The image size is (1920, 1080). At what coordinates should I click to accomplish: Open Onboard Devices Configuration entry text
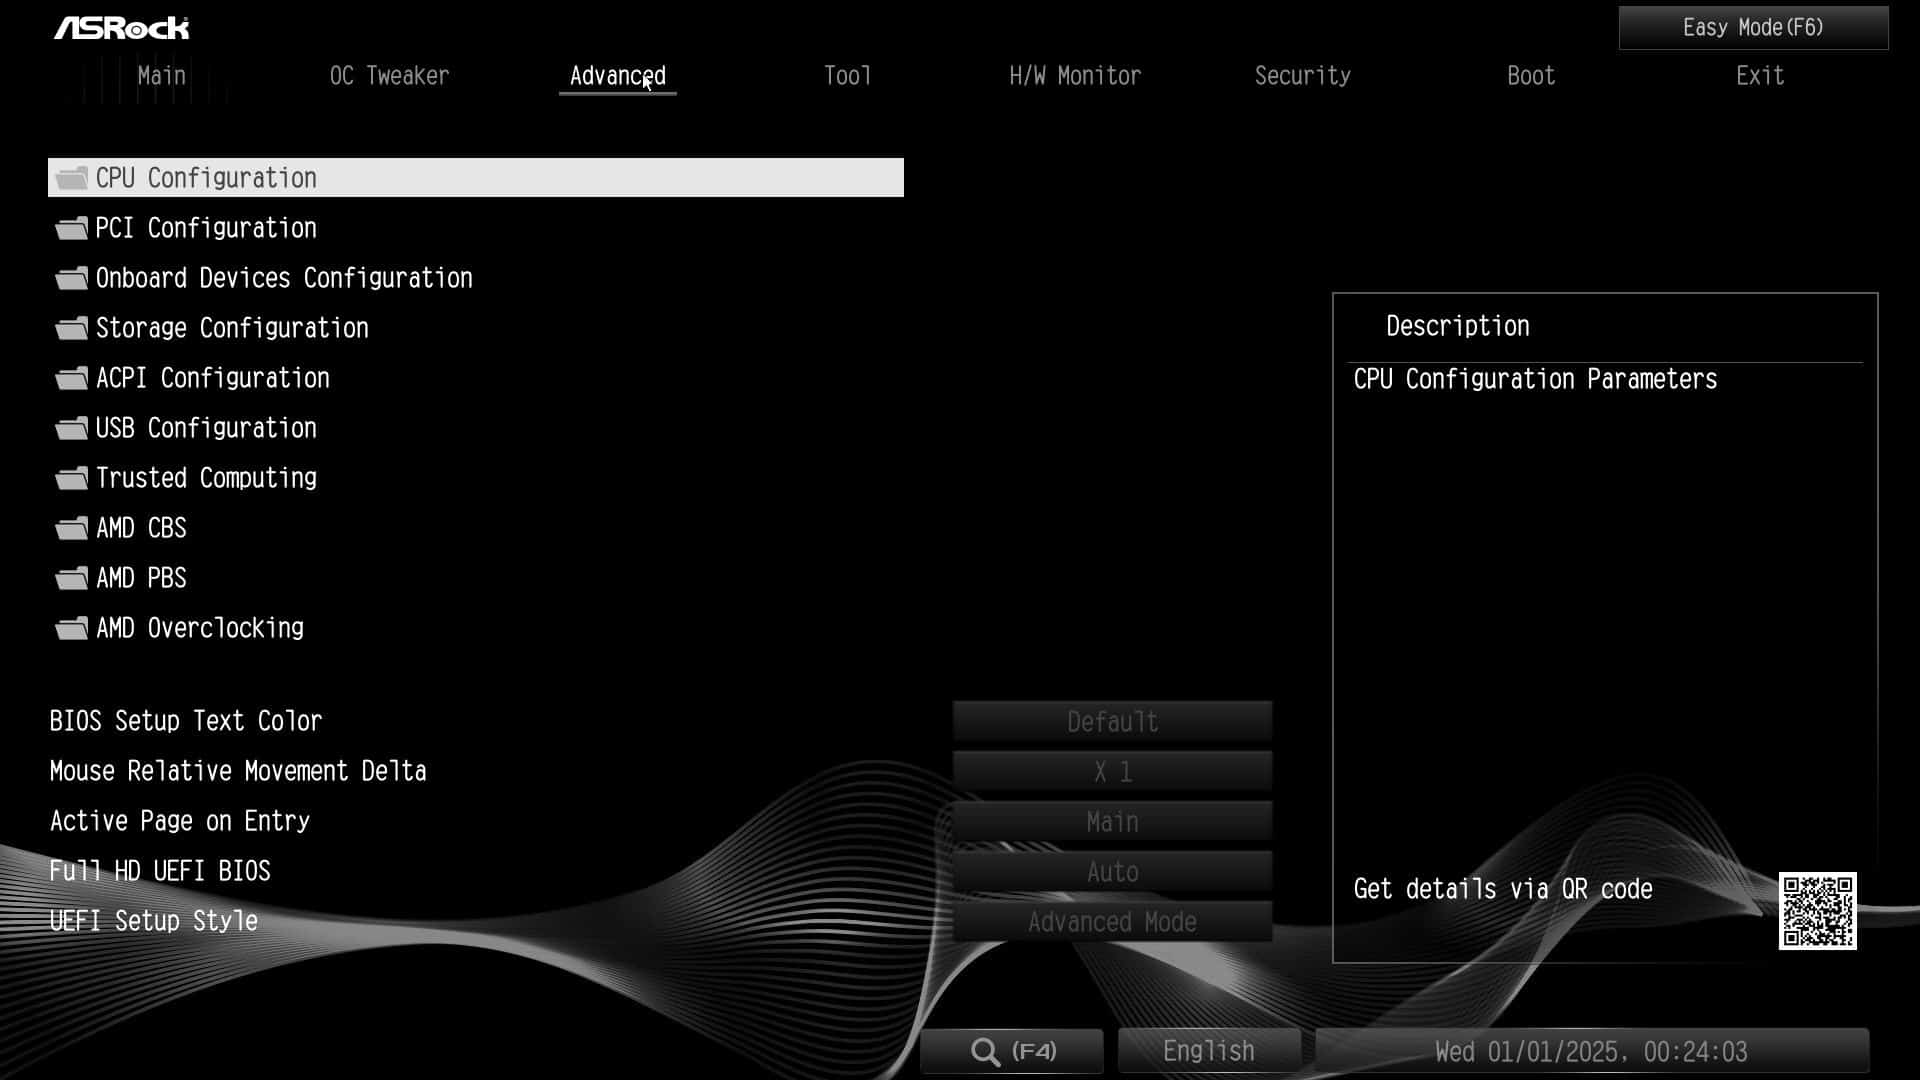(284, 278)
